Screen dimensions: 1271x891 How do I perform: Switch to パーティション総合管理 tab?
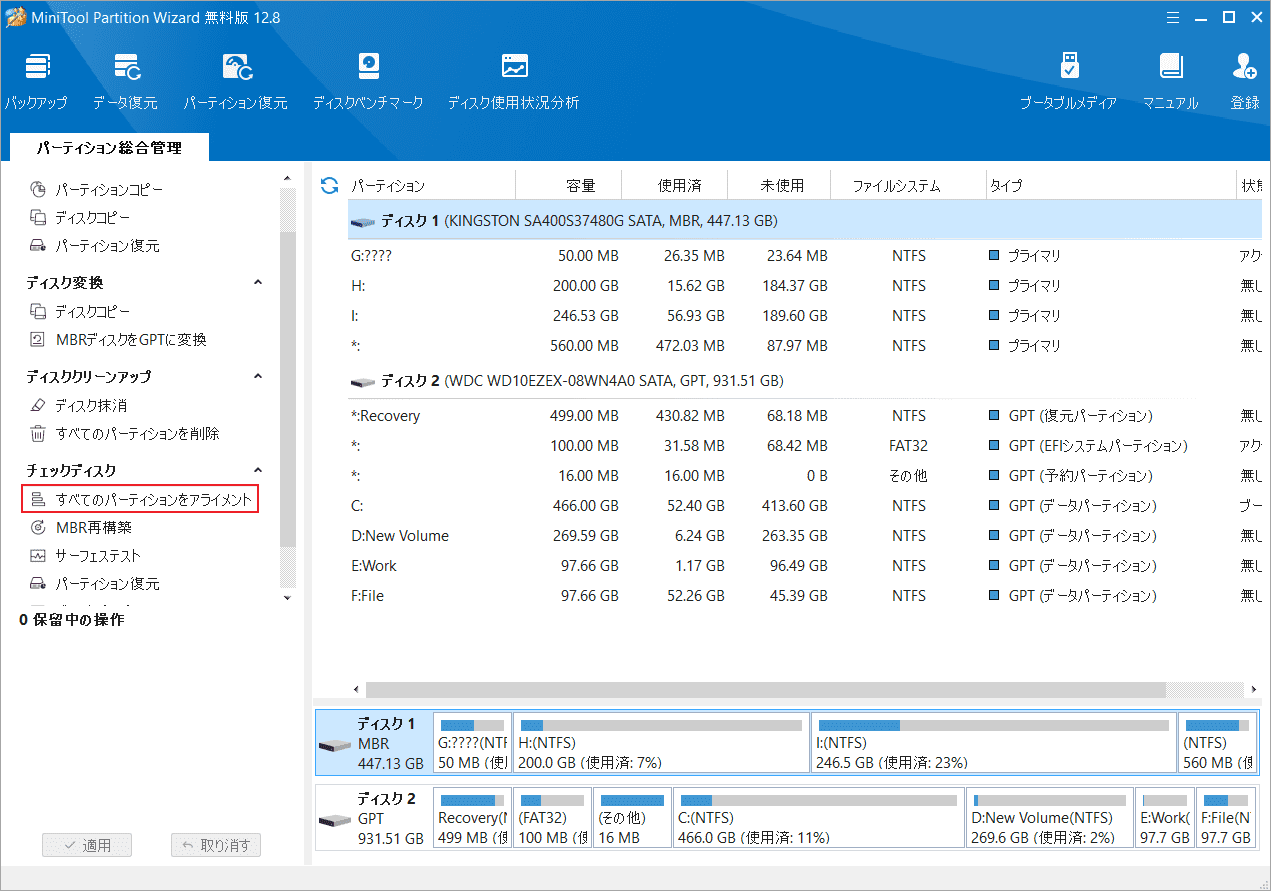(x=109, y=147)
